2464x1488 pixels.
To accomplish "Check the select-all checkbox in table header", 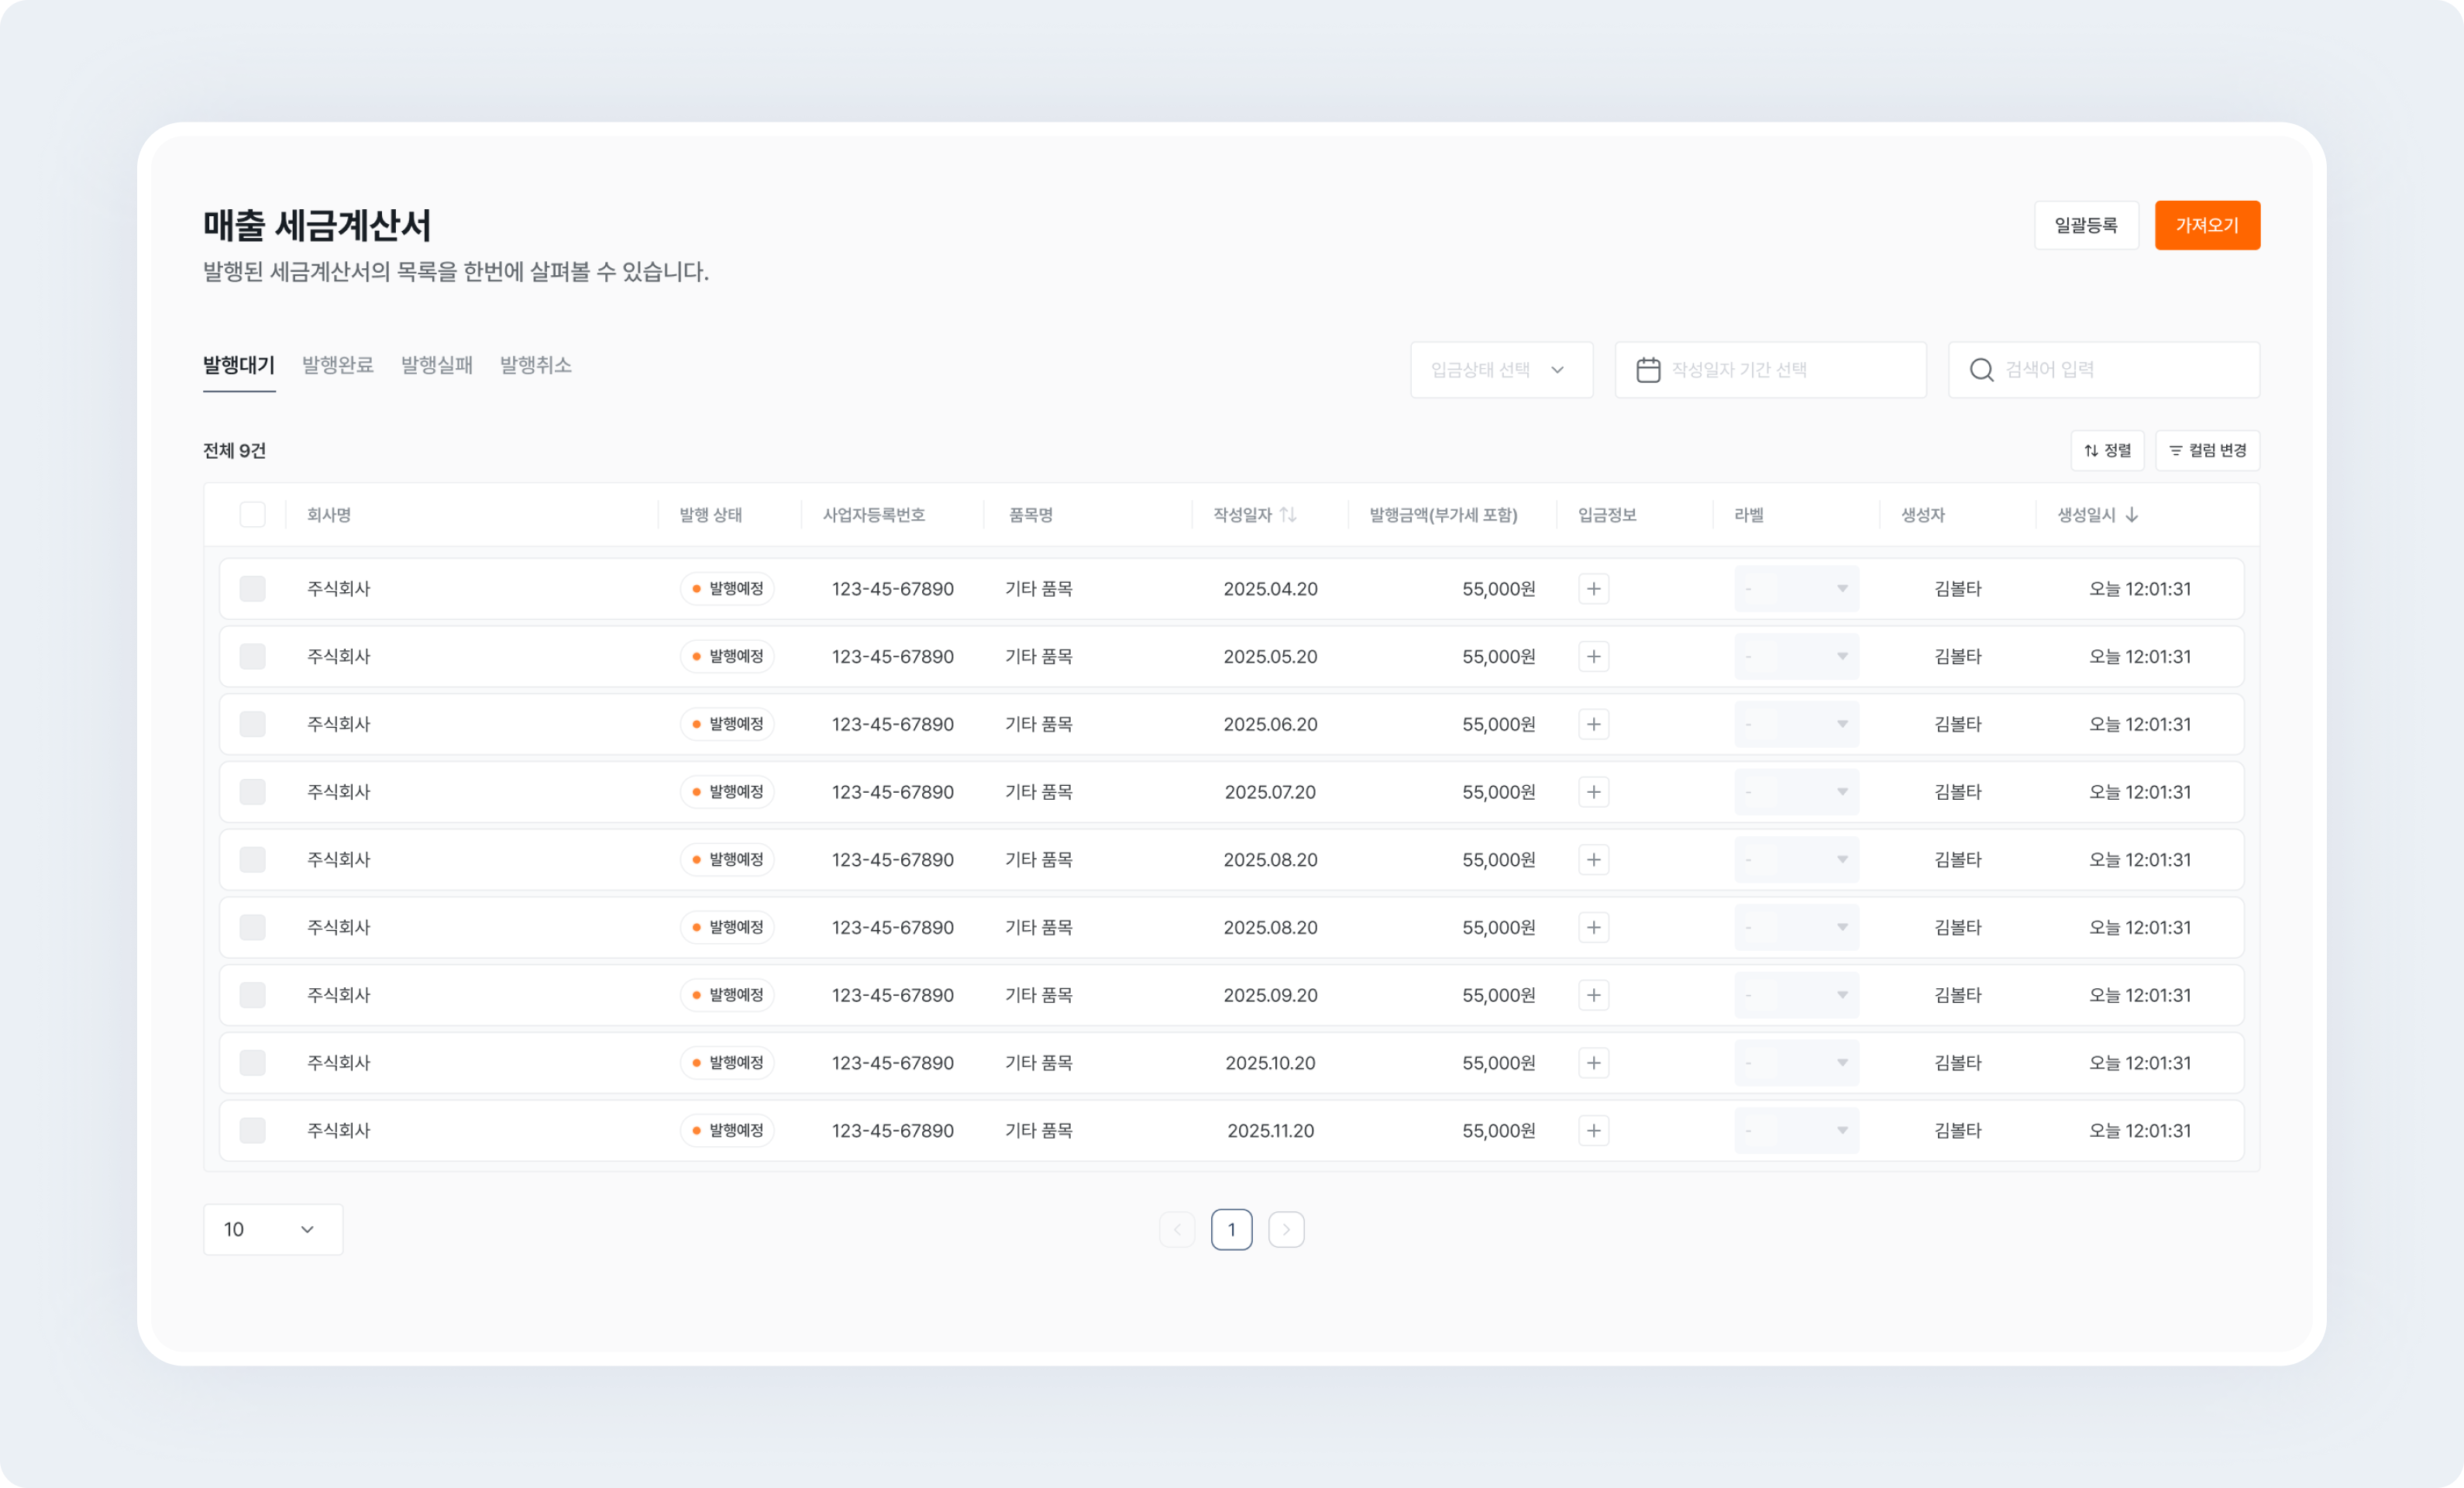I will (253, 514).
